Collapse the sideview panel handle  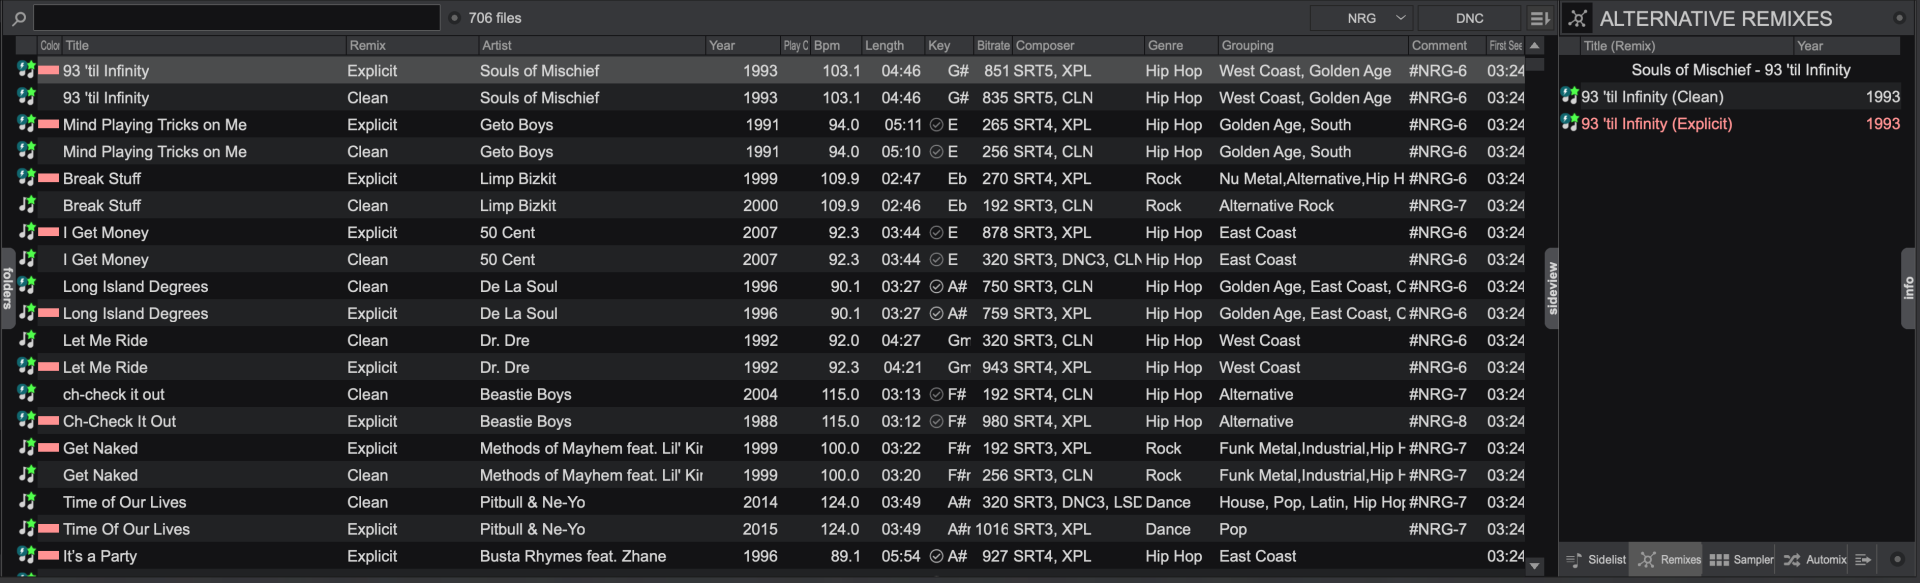1552,288
